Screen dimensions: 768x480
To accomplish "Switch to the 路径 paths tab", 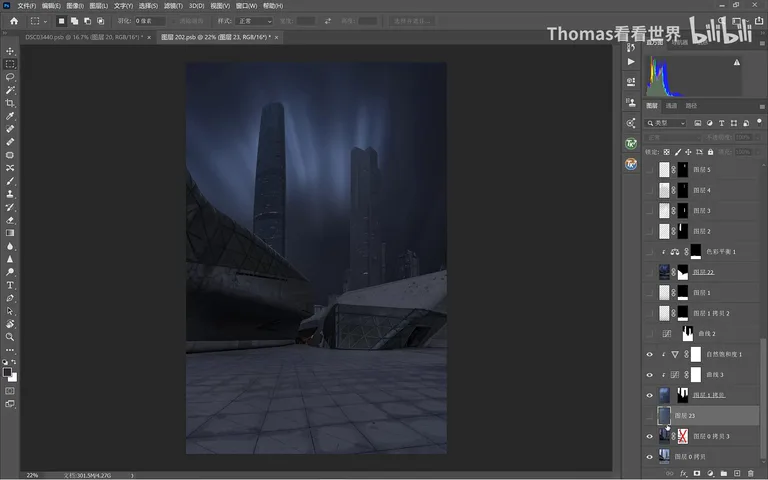I will click(691, 106).
